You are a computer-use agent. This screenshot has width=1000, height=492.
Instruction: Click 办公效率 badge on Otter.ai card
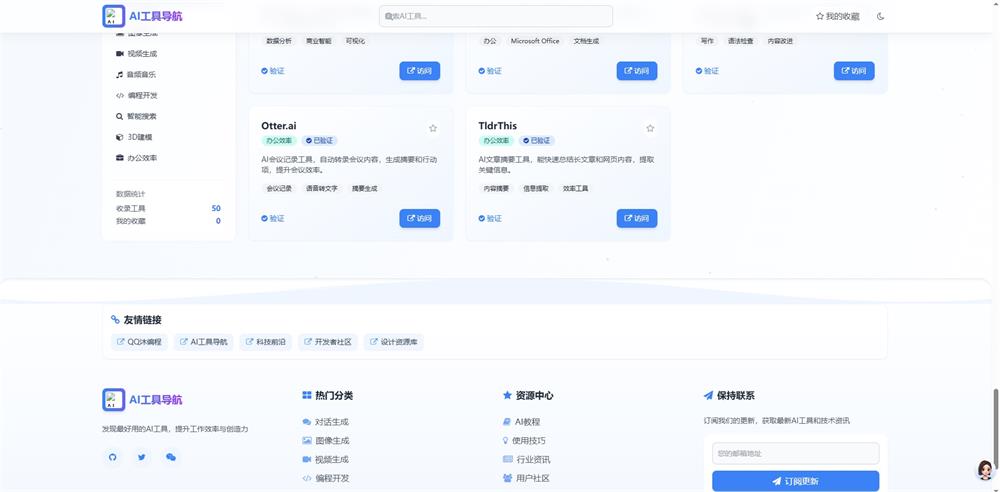(279, 140)
